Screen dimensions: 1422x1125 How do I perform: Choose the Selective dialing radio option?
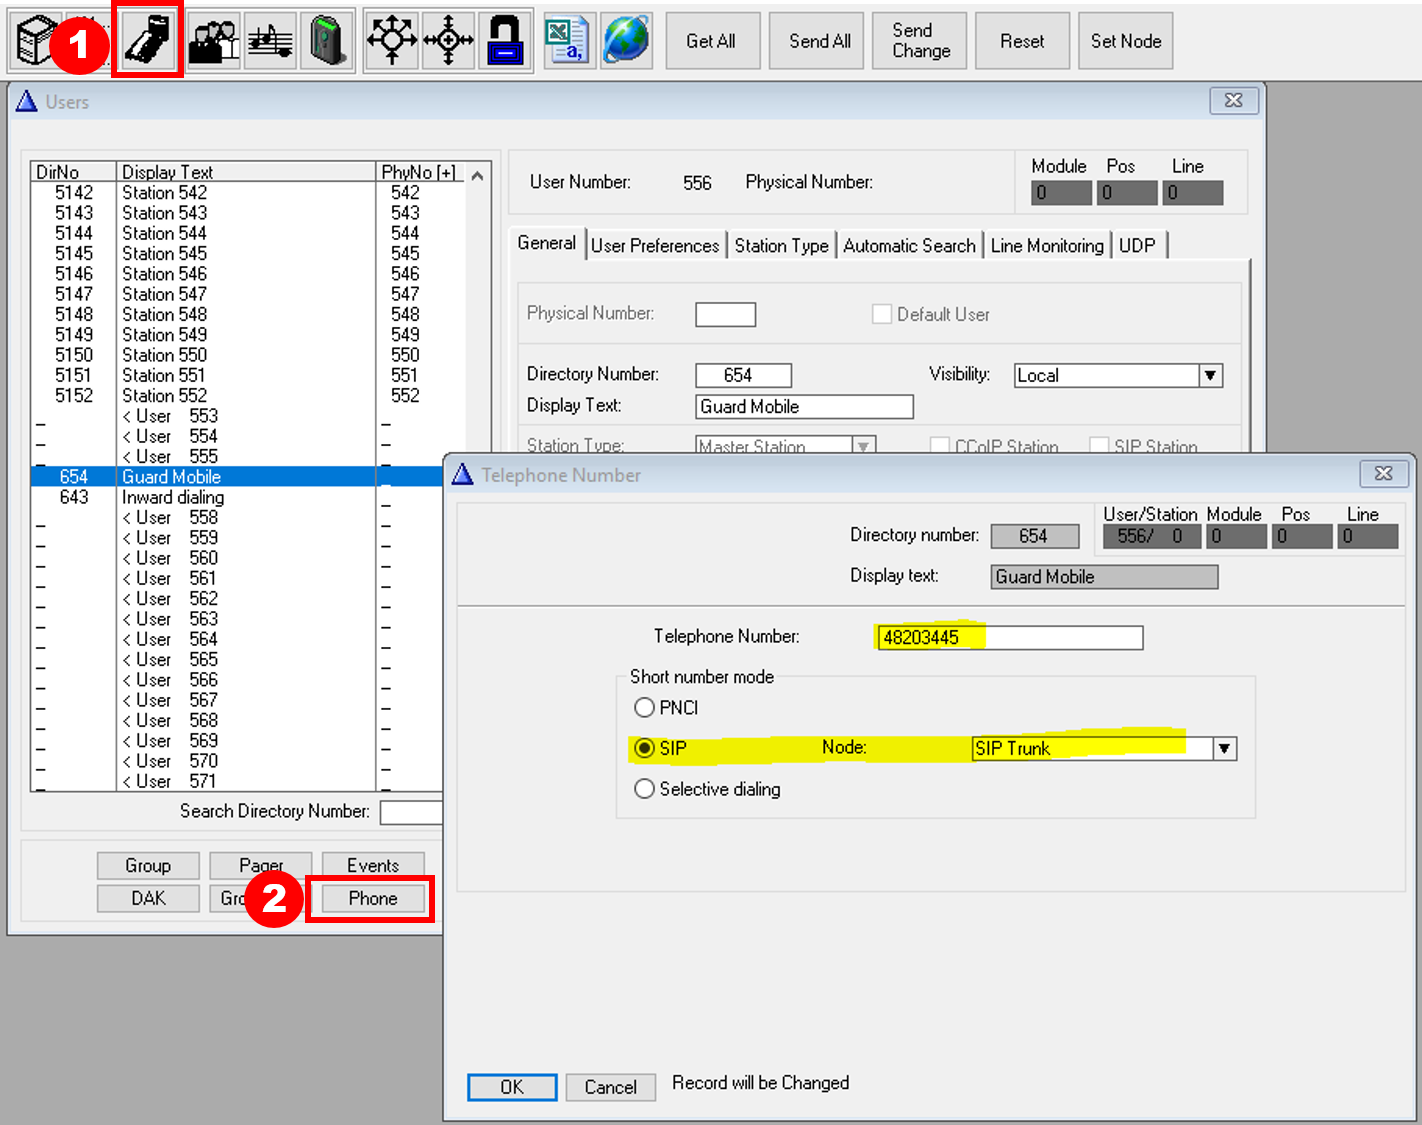click(x=645, y=789)
